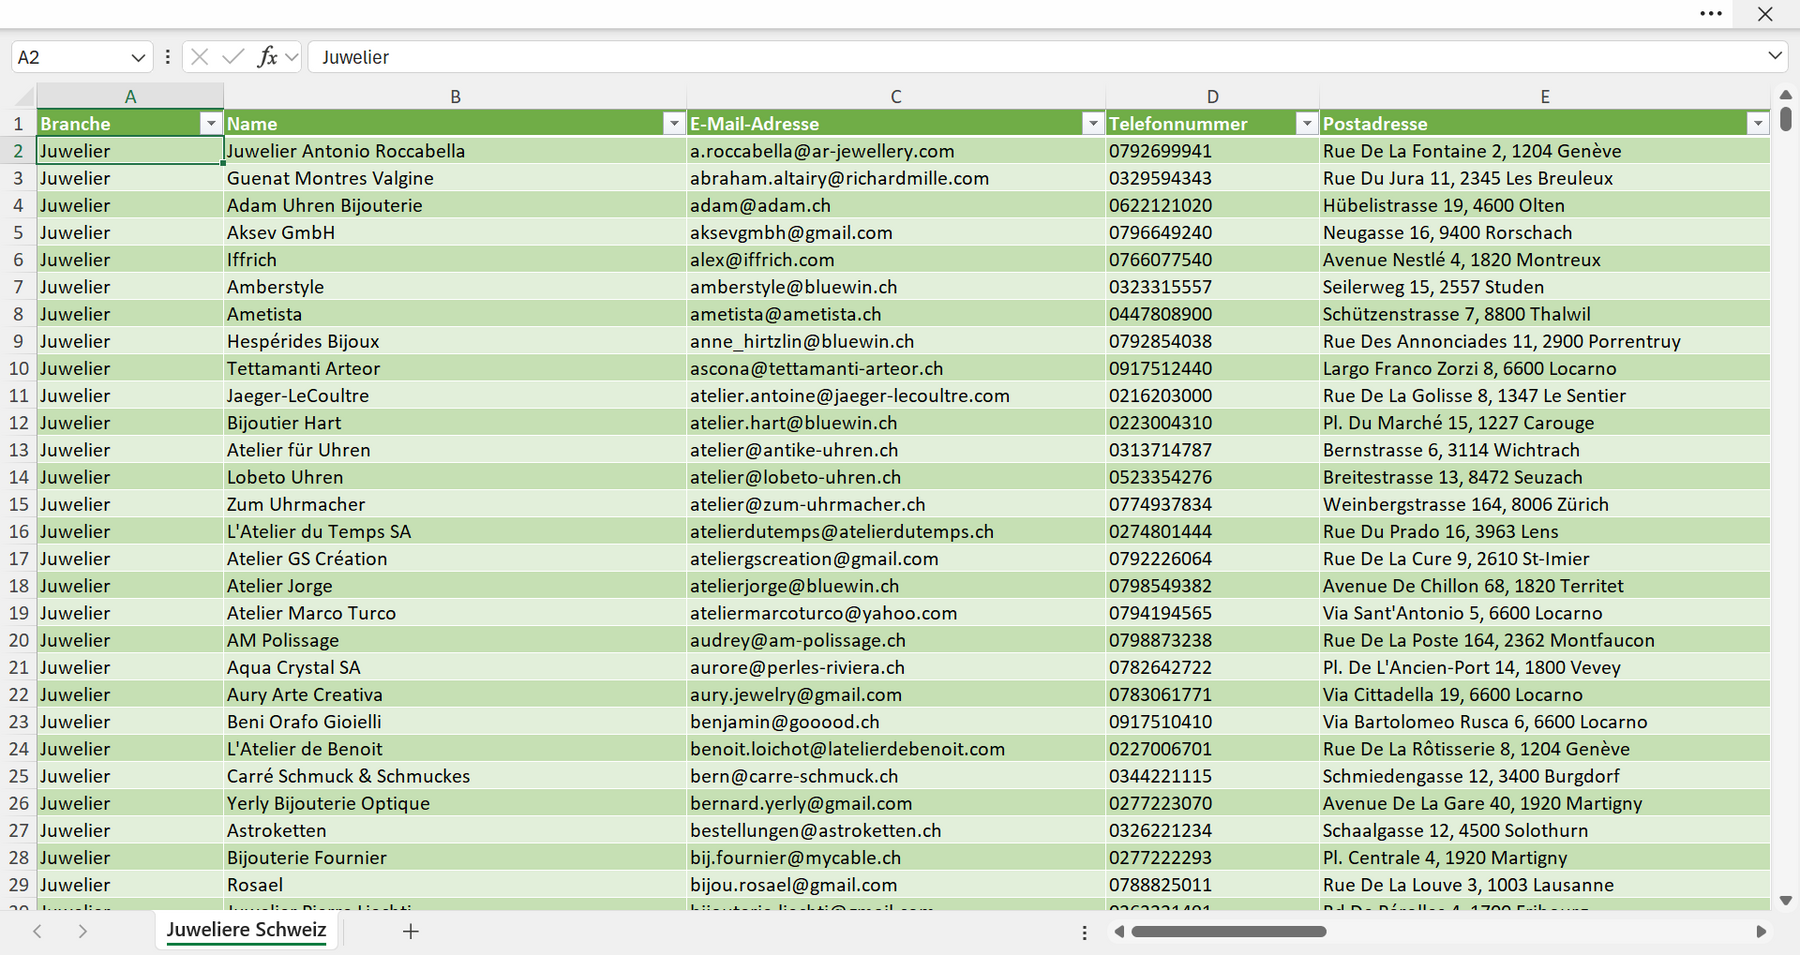Open the three-dots more options menu
The width and height of the screenshot is (1800, 955).
1711,14
